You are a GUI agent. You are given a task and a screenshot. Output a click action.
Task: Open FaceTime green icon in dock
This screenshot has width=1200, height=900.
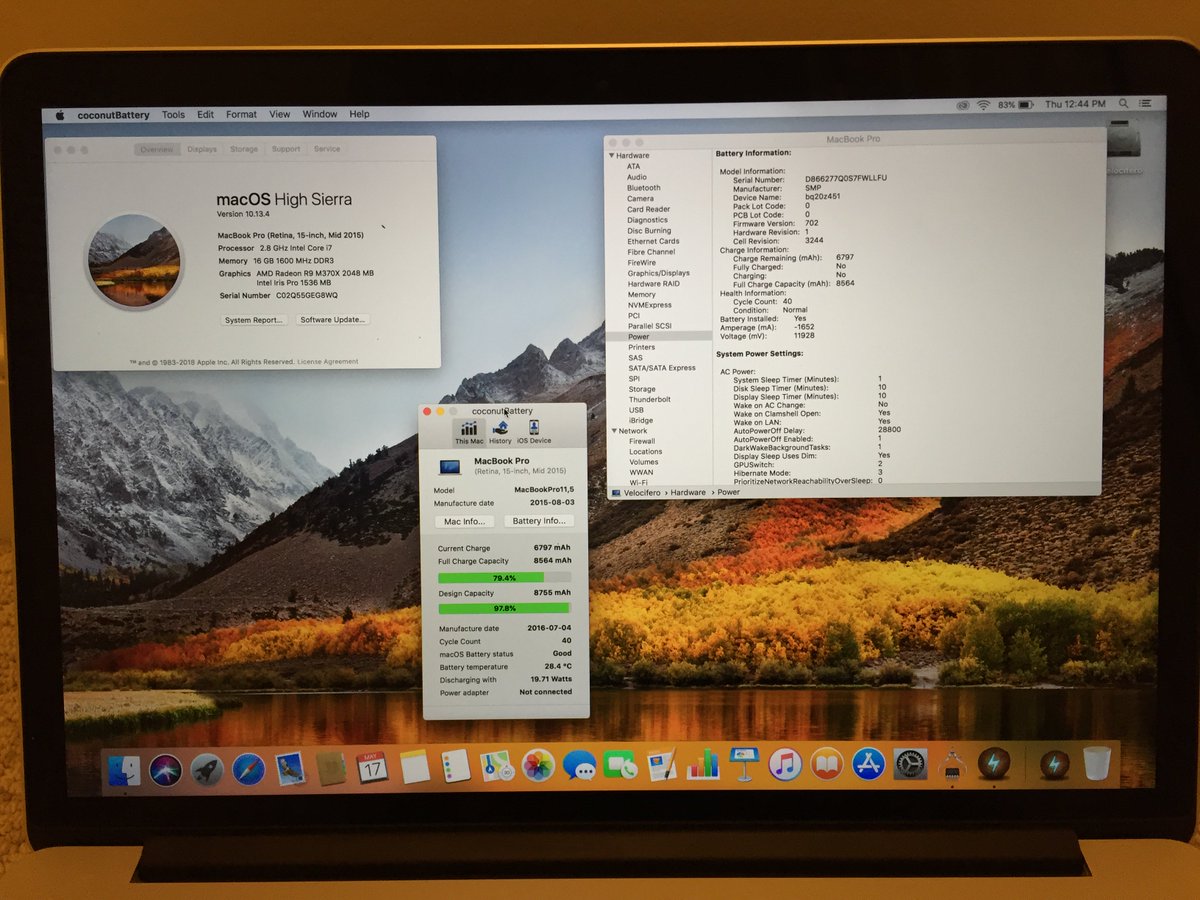point(620,766)
